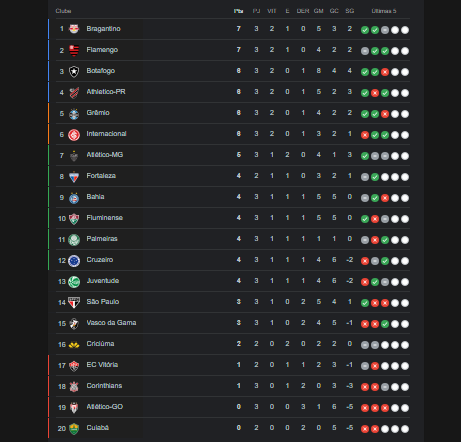Click the Pts column header
Image resolution: width=461 pixels, height=442 pixels.
pos(238,11)
